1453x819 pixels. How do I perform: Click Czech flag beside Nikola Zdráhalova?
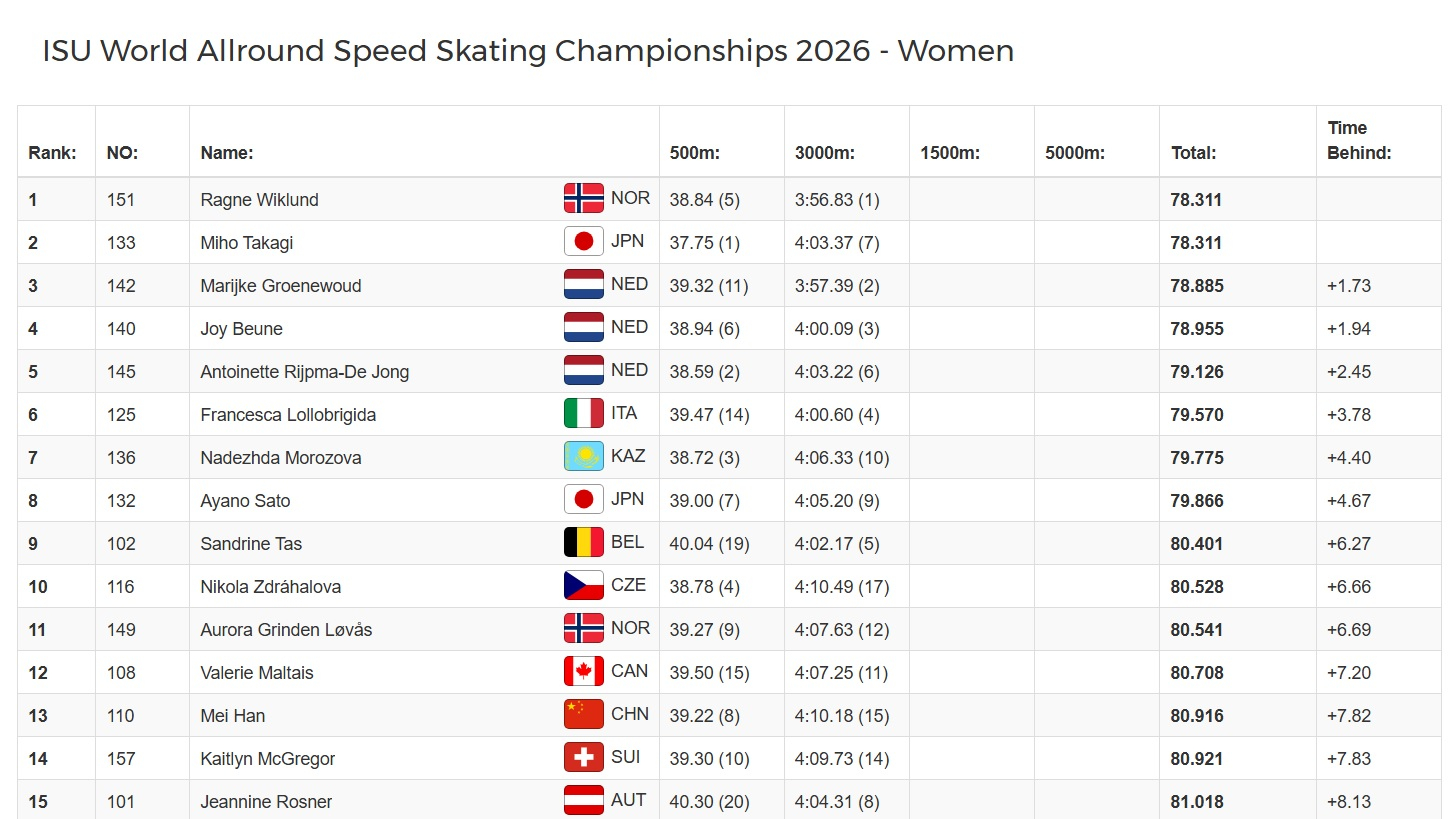(584, 585)
